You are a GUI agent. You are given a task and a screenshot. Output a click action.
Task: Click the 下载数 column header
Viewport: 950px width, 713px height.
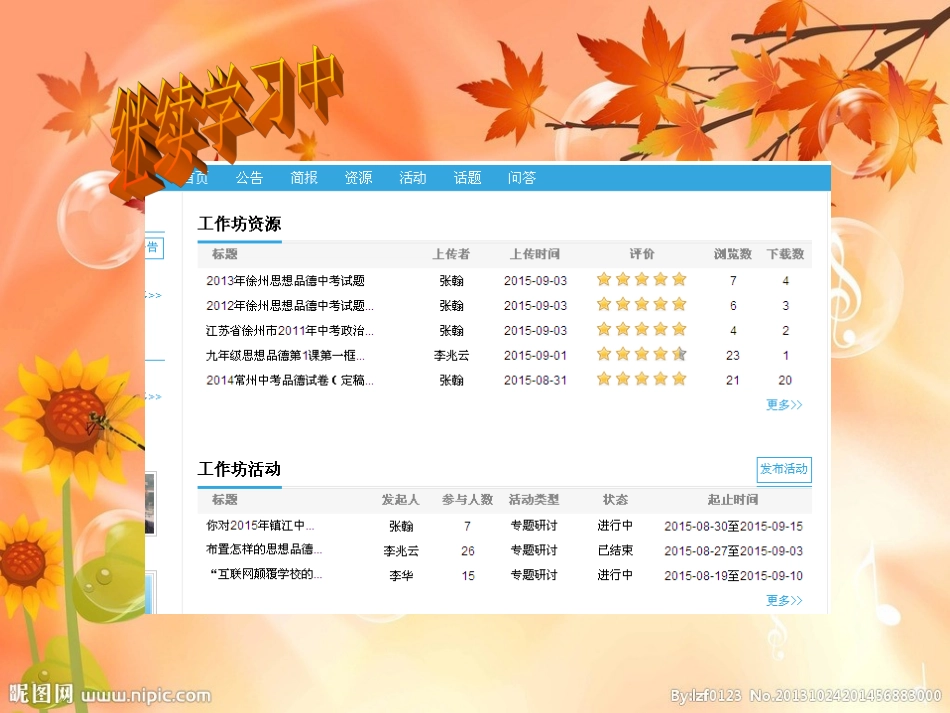tap(785, 254)
